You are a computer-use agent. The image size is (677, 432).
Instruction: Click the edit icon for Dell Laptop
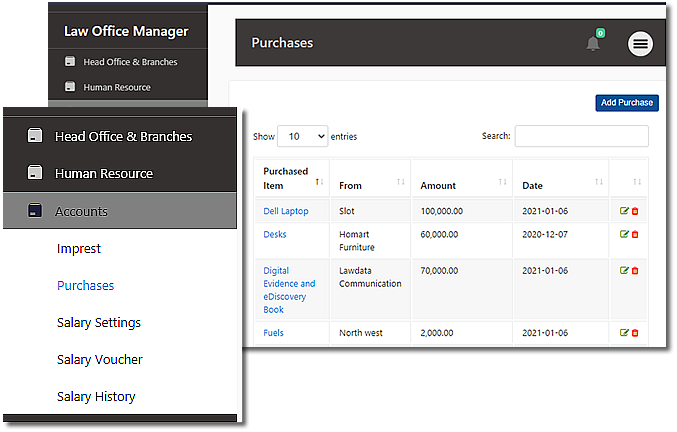coord(625,211)
